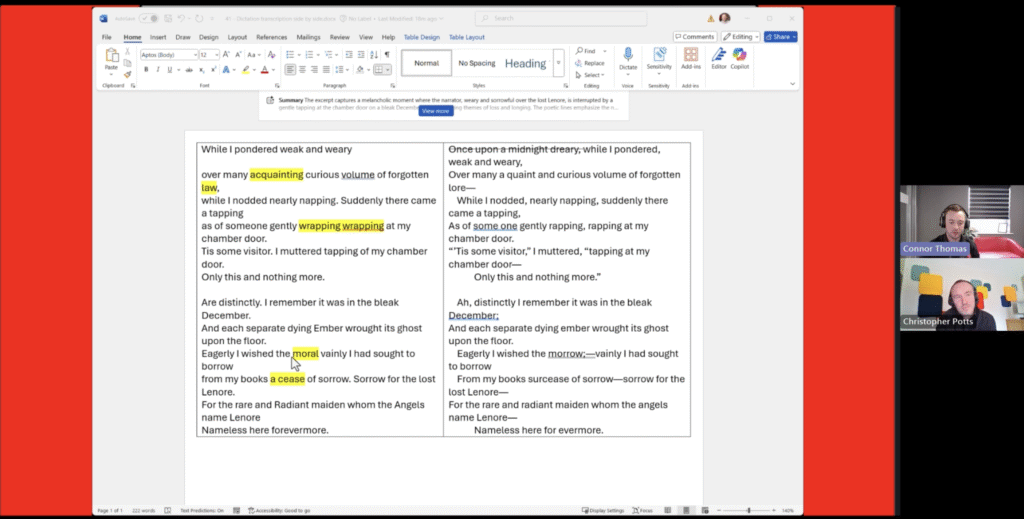1024x519 pixels.
Task: Expand the bullets list dropdown
Action: pyautogui.click(x=298, y=55)
